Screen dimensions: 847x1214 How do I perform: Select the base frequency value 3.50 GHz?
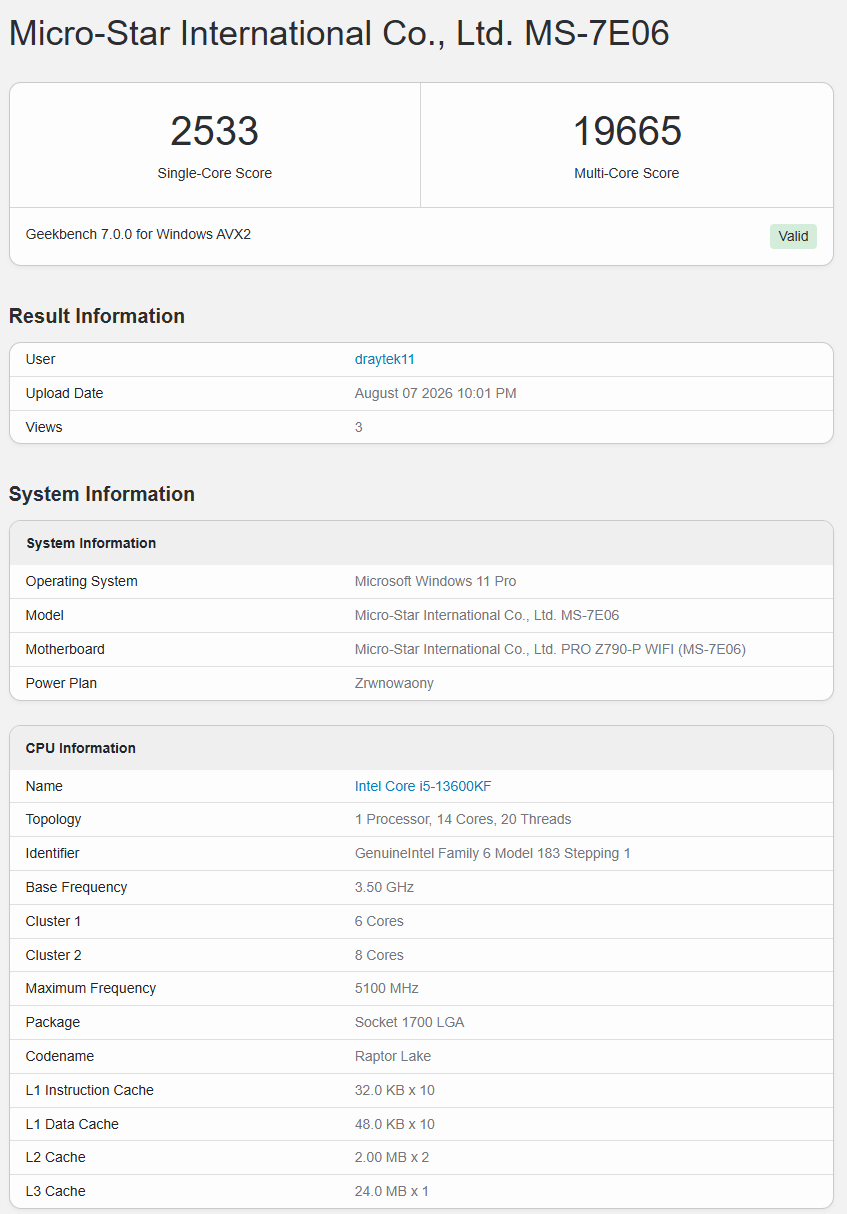pyautogui.click(x=384, y=887)
